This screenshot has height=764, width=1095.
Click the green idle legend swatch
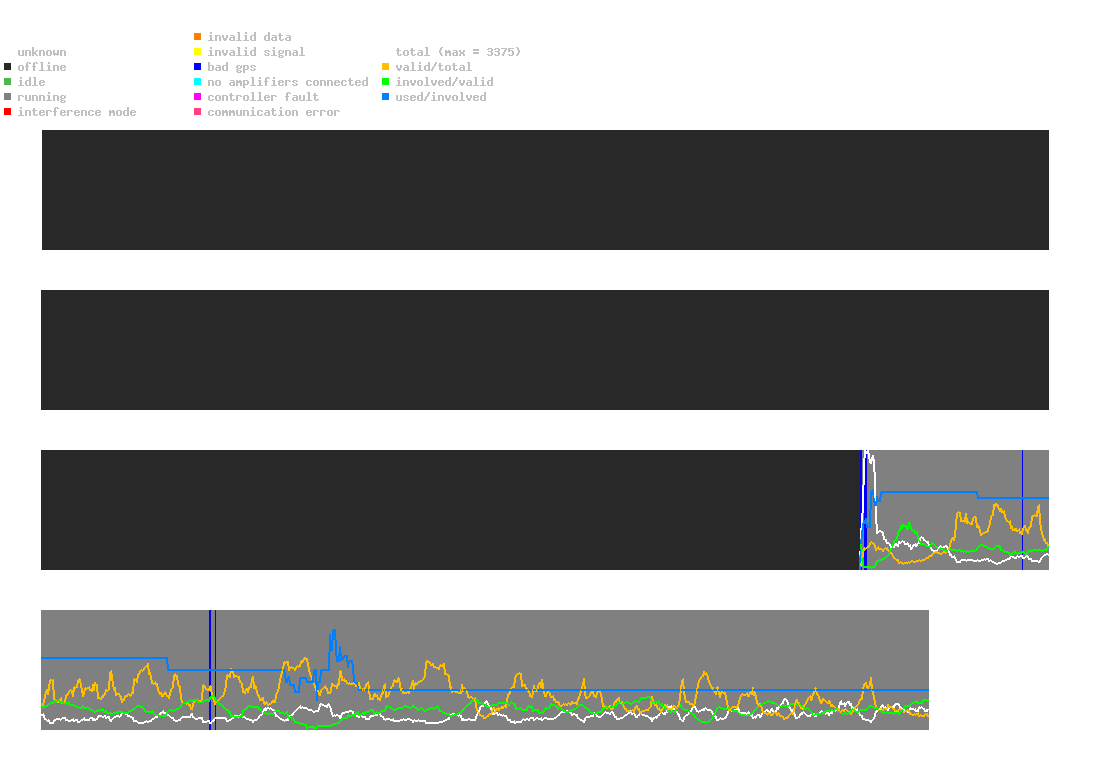tap(8, 82)
